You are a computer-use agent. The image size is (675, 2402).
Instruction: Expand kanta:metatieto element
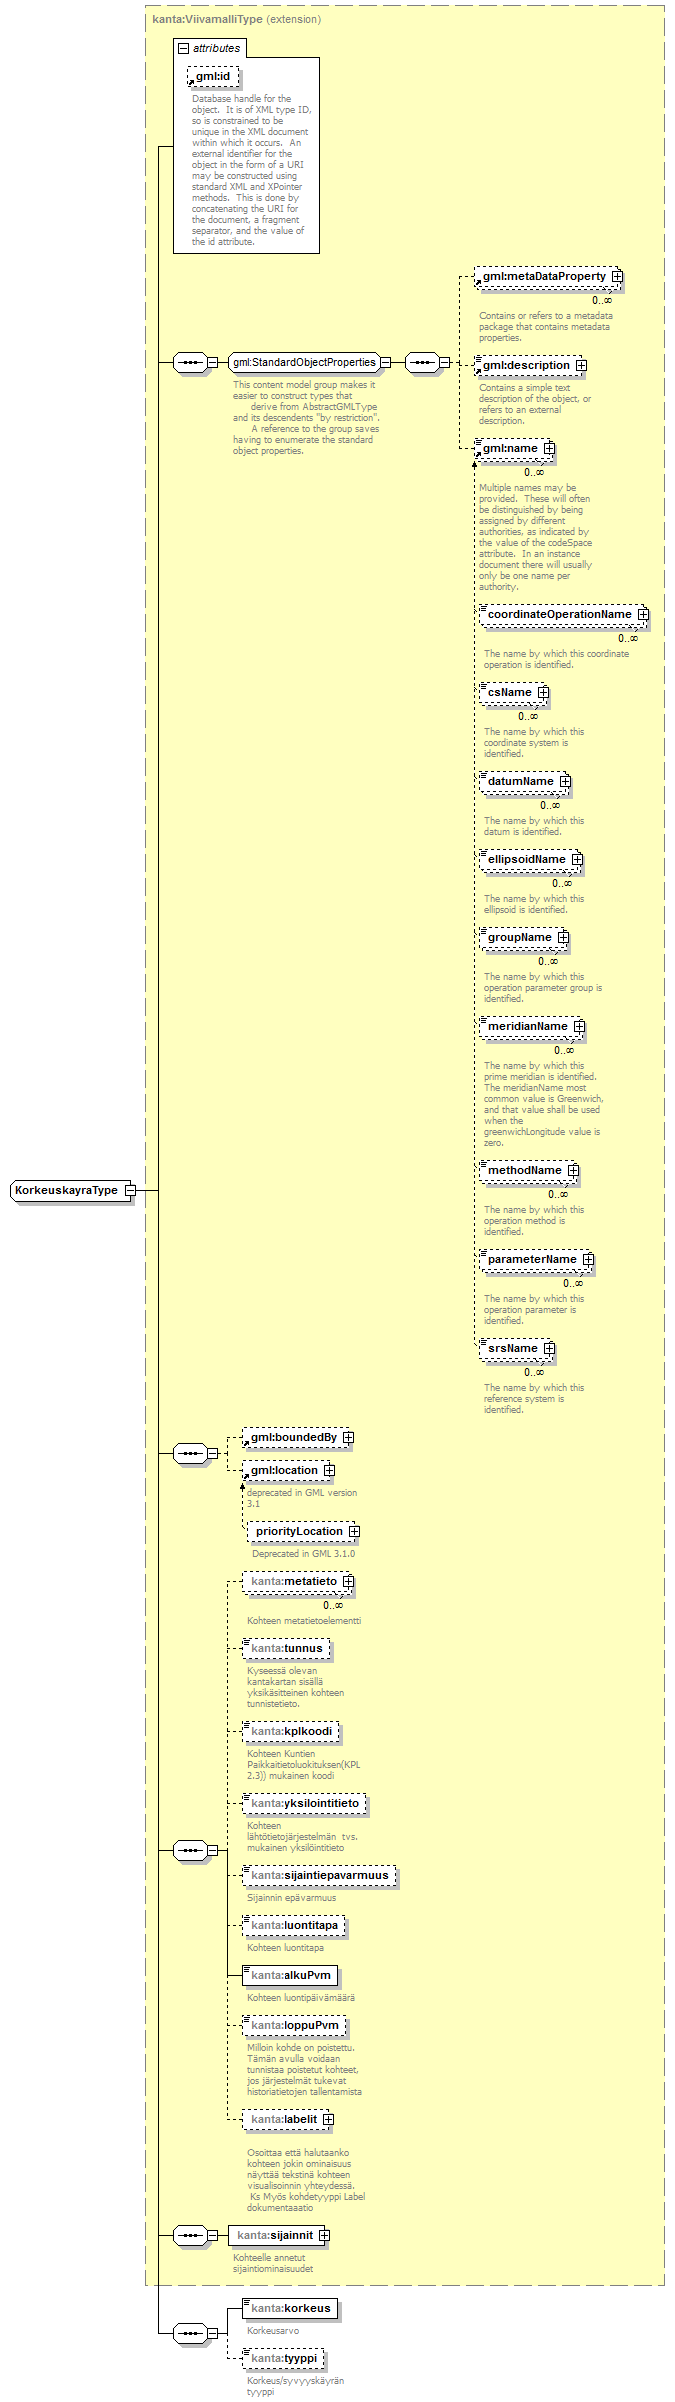coord(348,1581)
